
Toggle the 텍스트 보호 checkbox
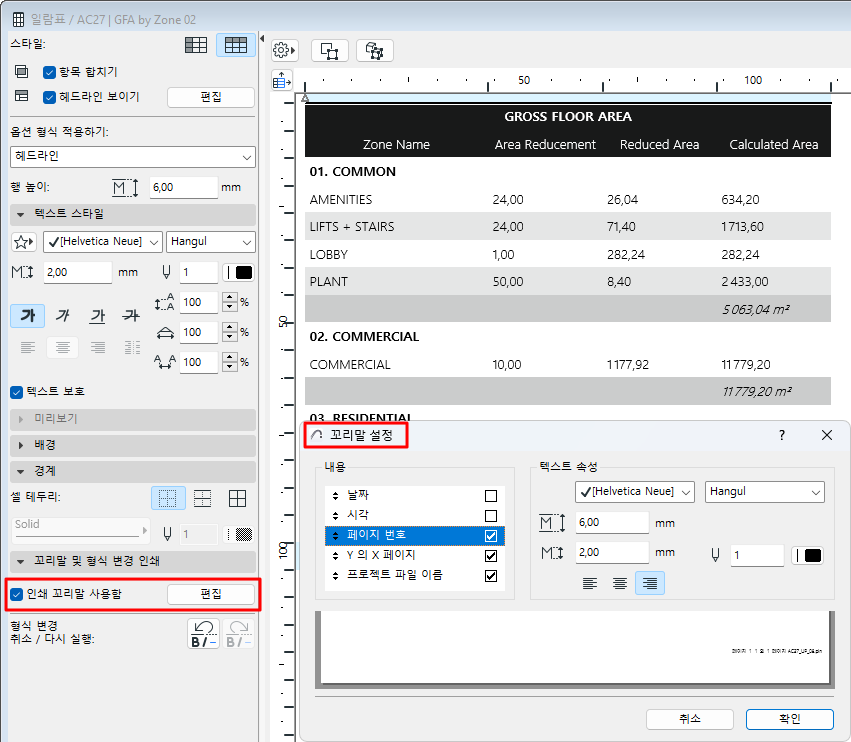[17, 392]
